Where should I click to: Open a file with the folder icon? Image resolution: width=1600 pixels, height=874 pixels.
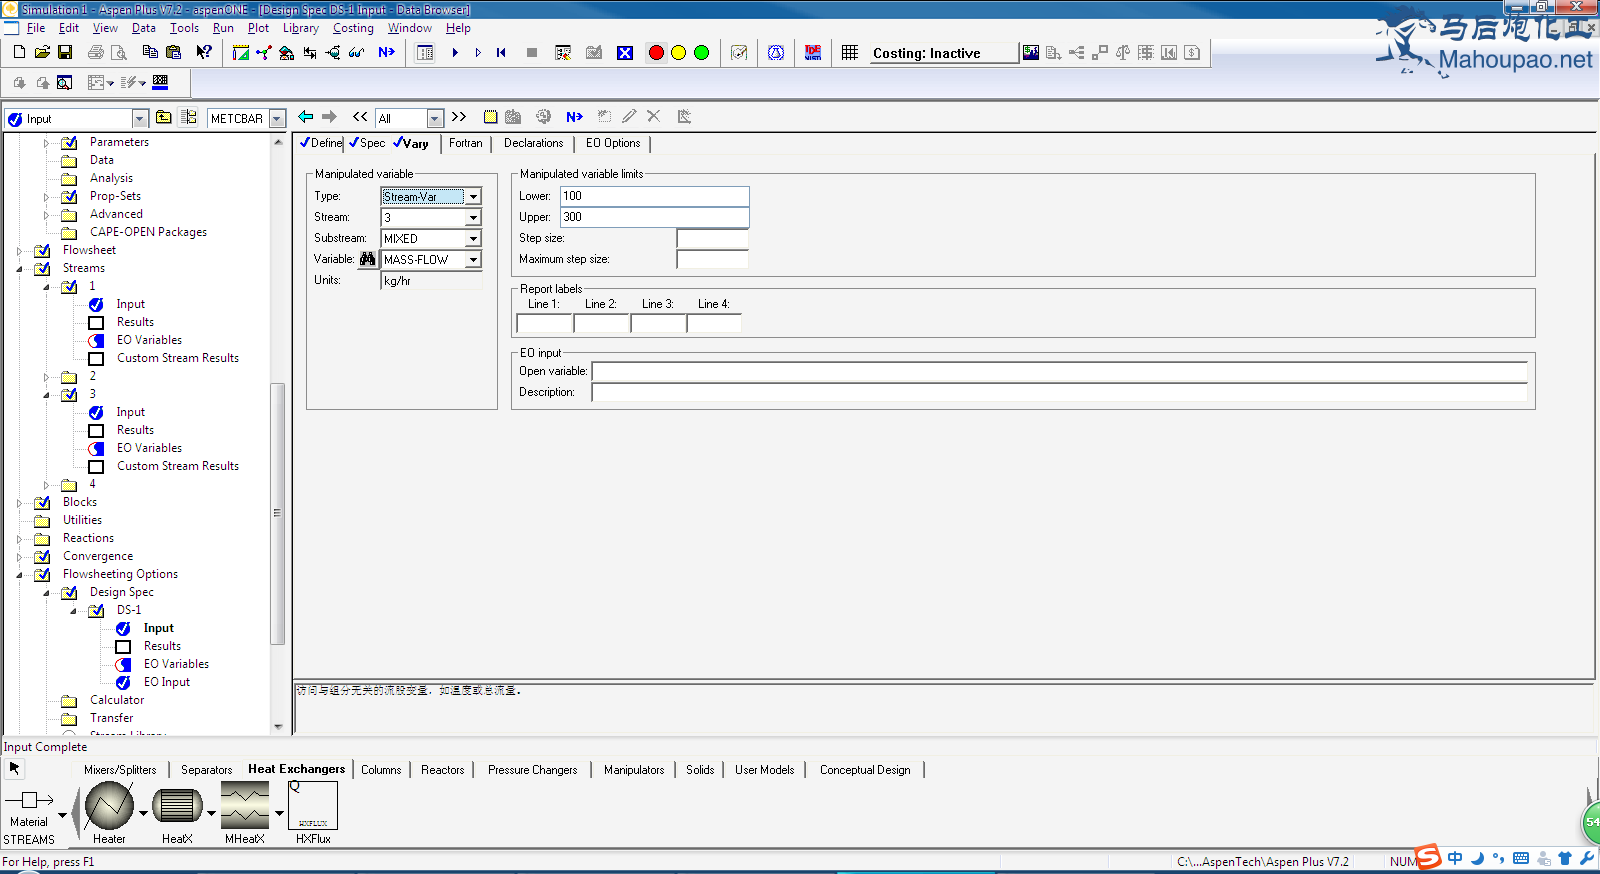(x=42, y=52)
